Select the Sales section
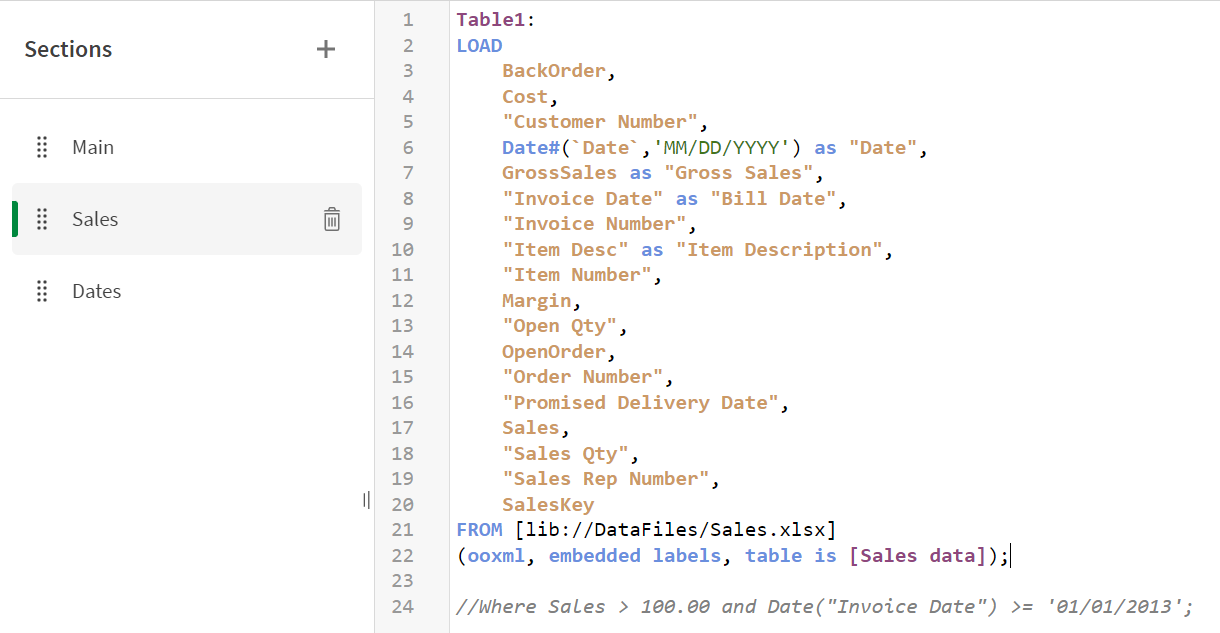This screenshot has width=1220, height=633. pos(186,219)
